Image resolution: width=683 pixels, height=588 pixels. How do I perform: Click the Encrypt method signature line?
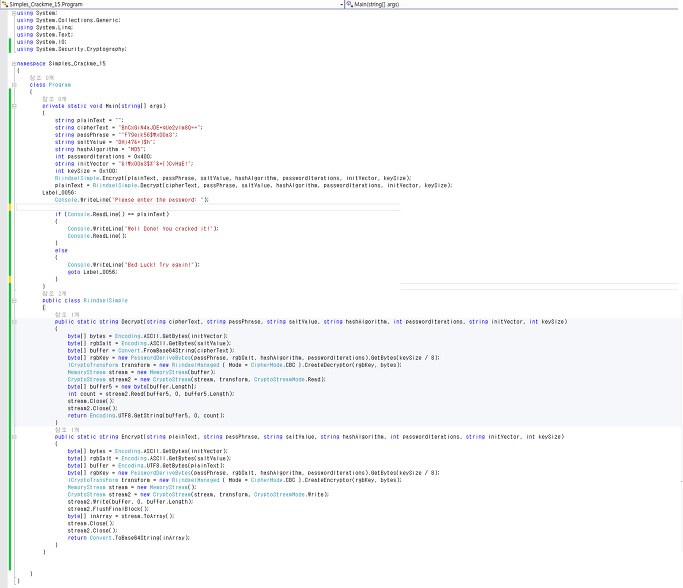(309, 437)
